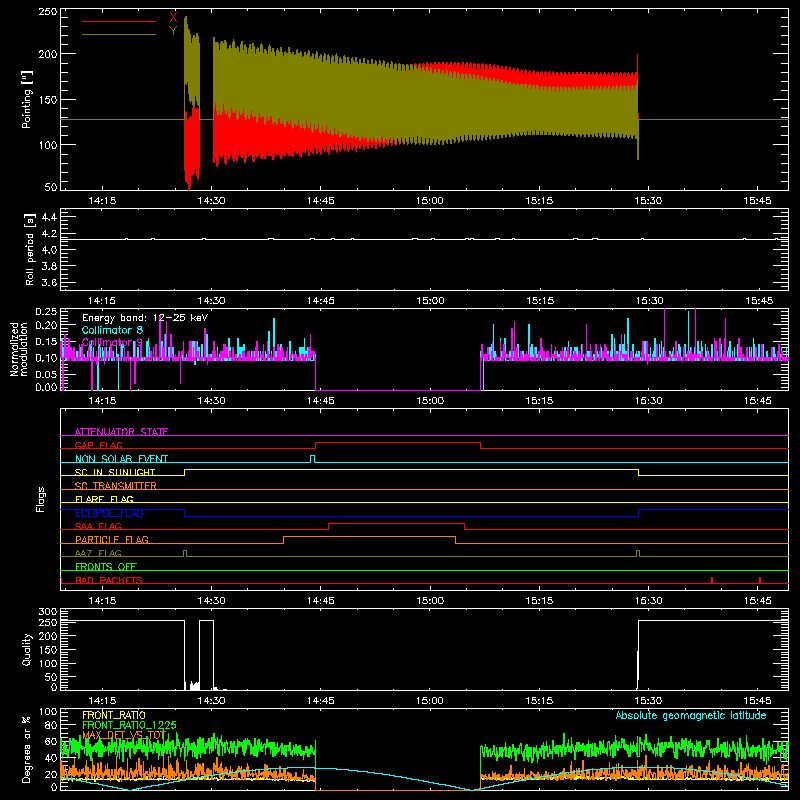The height and width of the screenshot is (800, 800).
Task: Click the cyan NON_SOLAR_EVENT pulse near 14:44
Action: coord(313,458)
